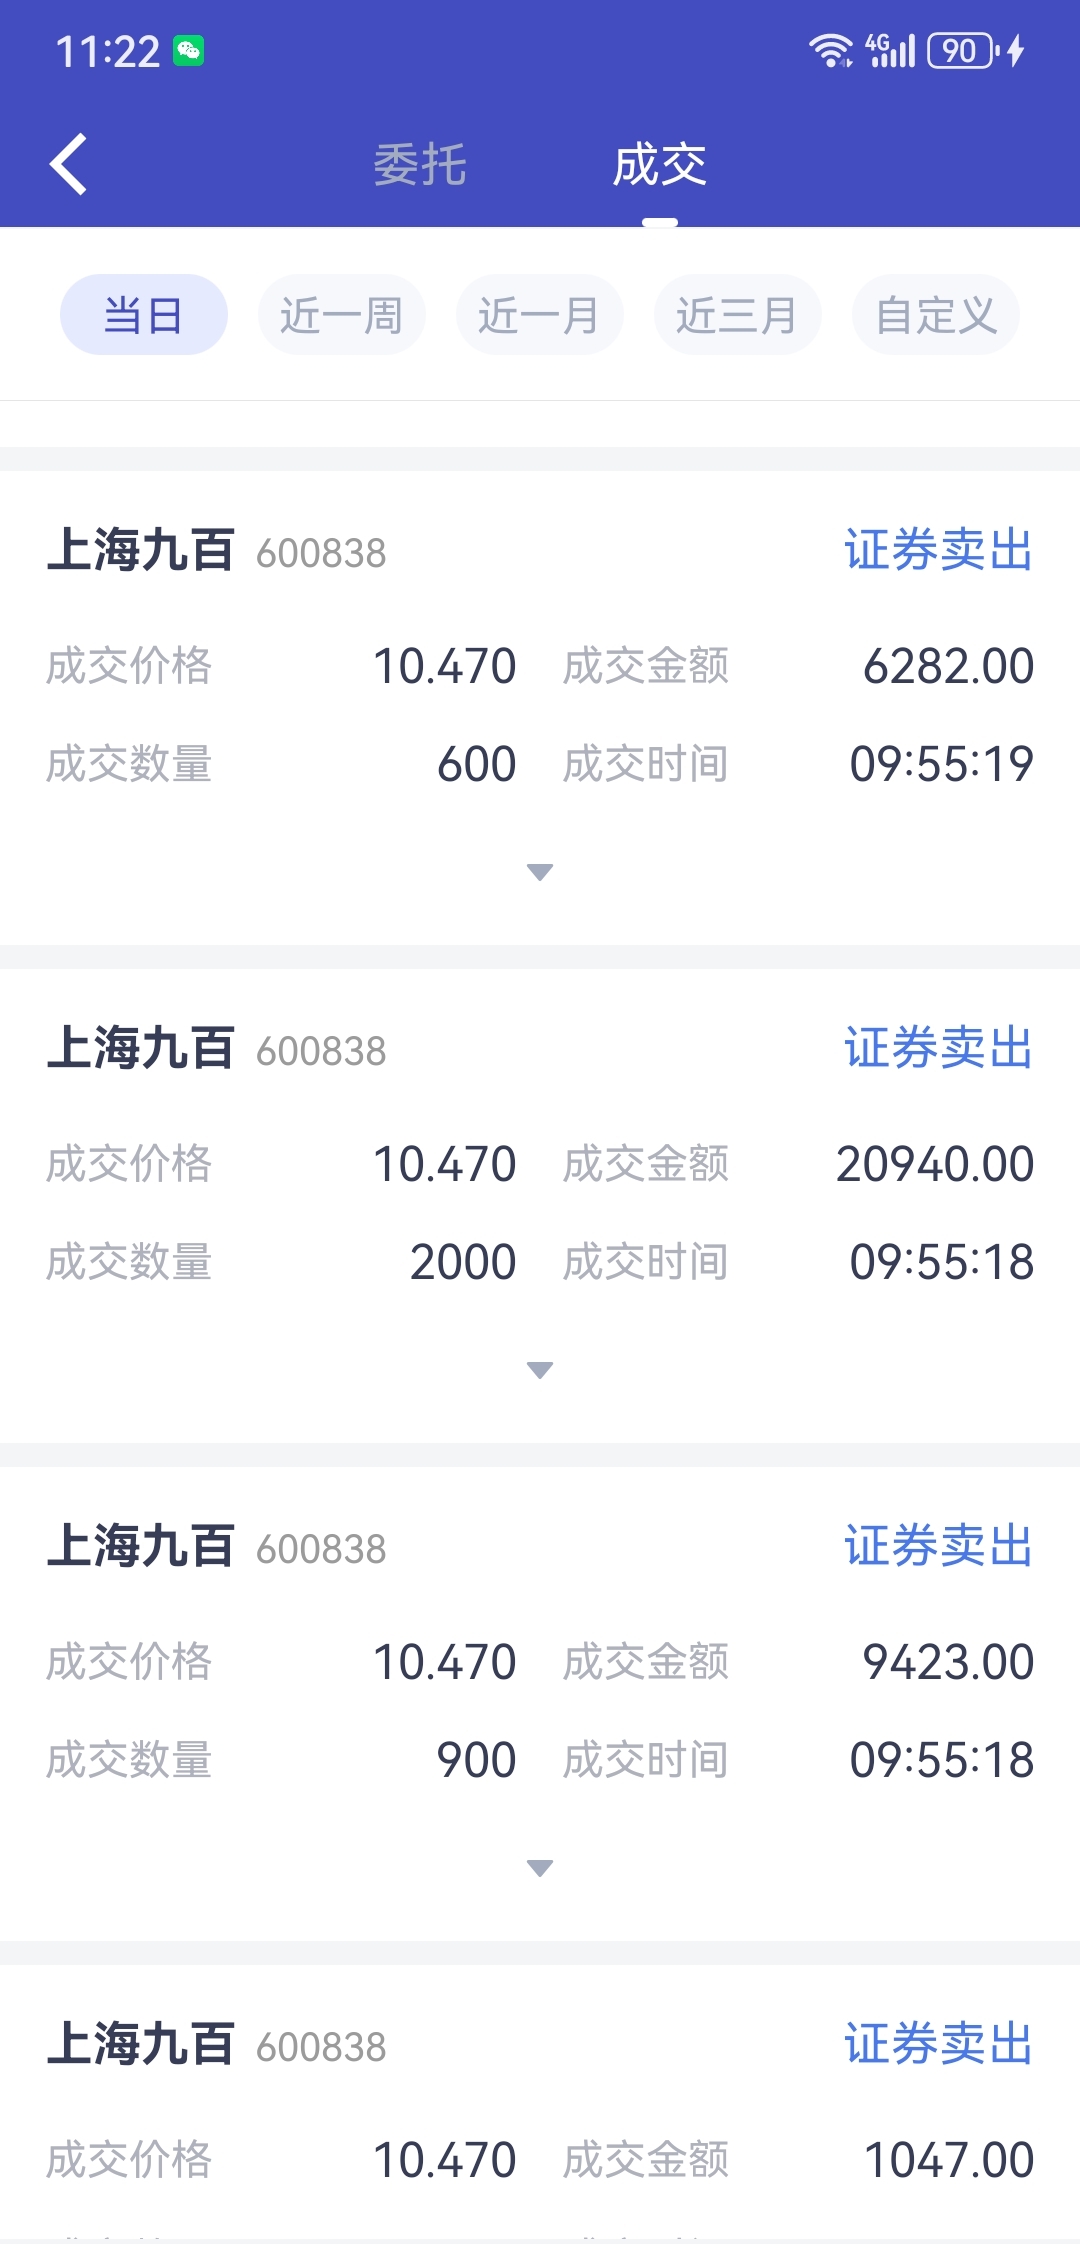The image size is (1080, 2244).
Task: Open the 自定义 custom date range
Action: (936, 315)
